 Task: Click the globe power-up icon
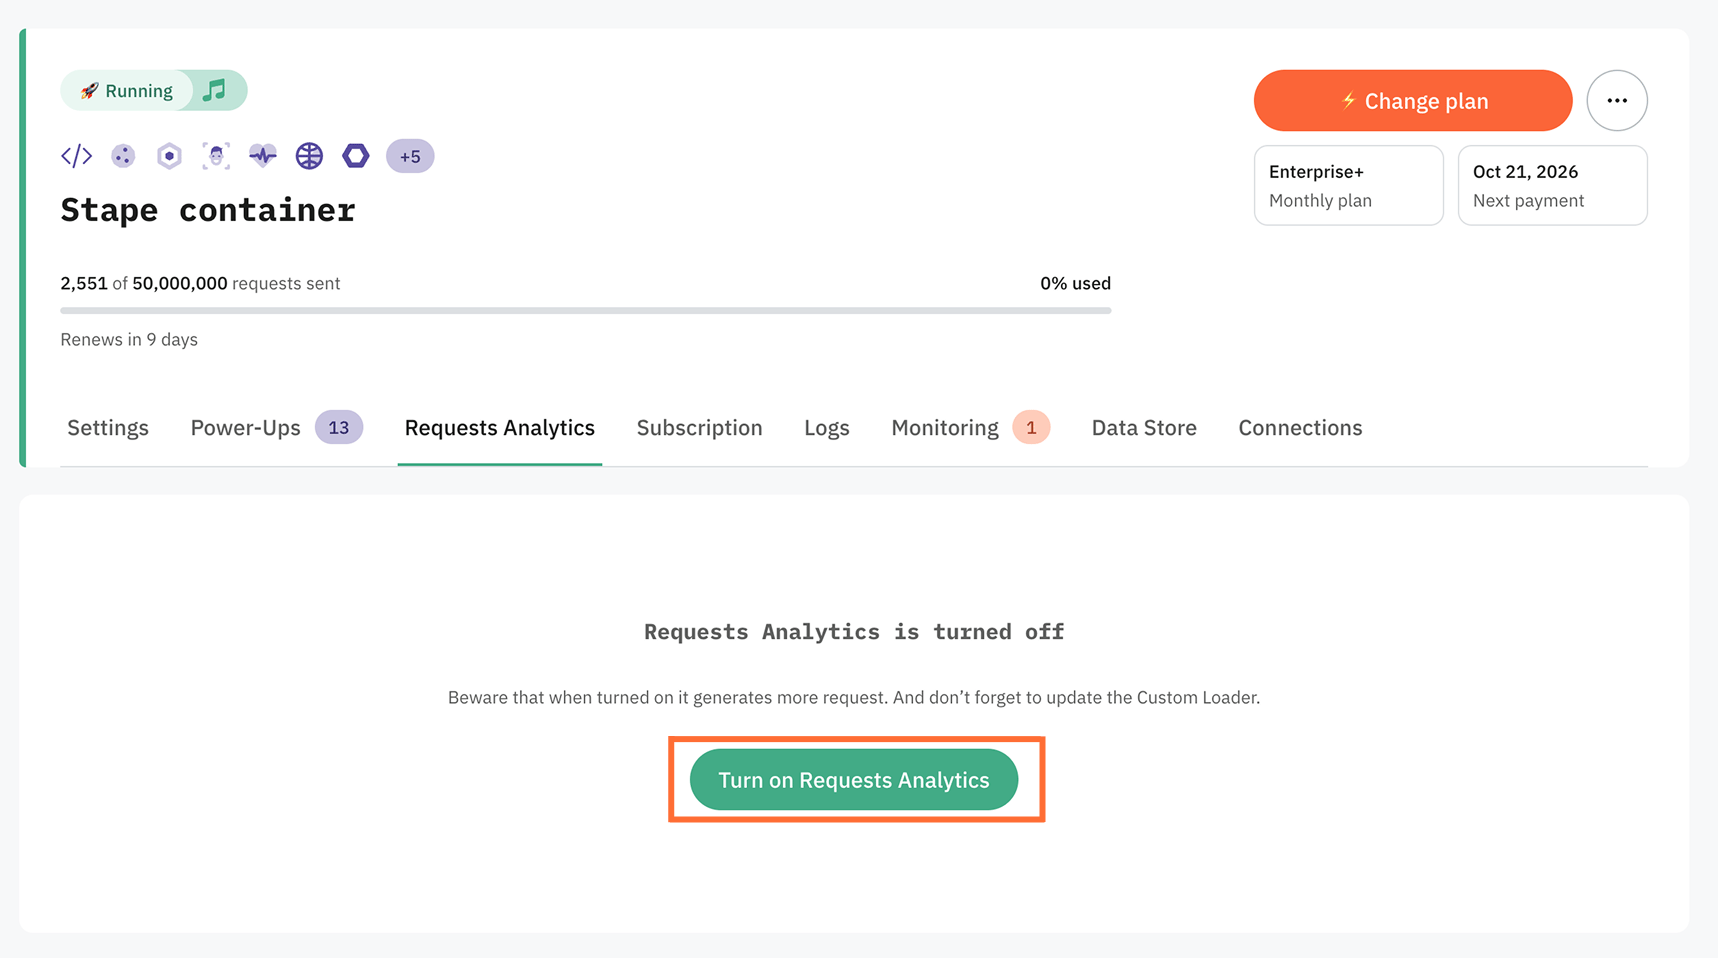pos(309,156)
